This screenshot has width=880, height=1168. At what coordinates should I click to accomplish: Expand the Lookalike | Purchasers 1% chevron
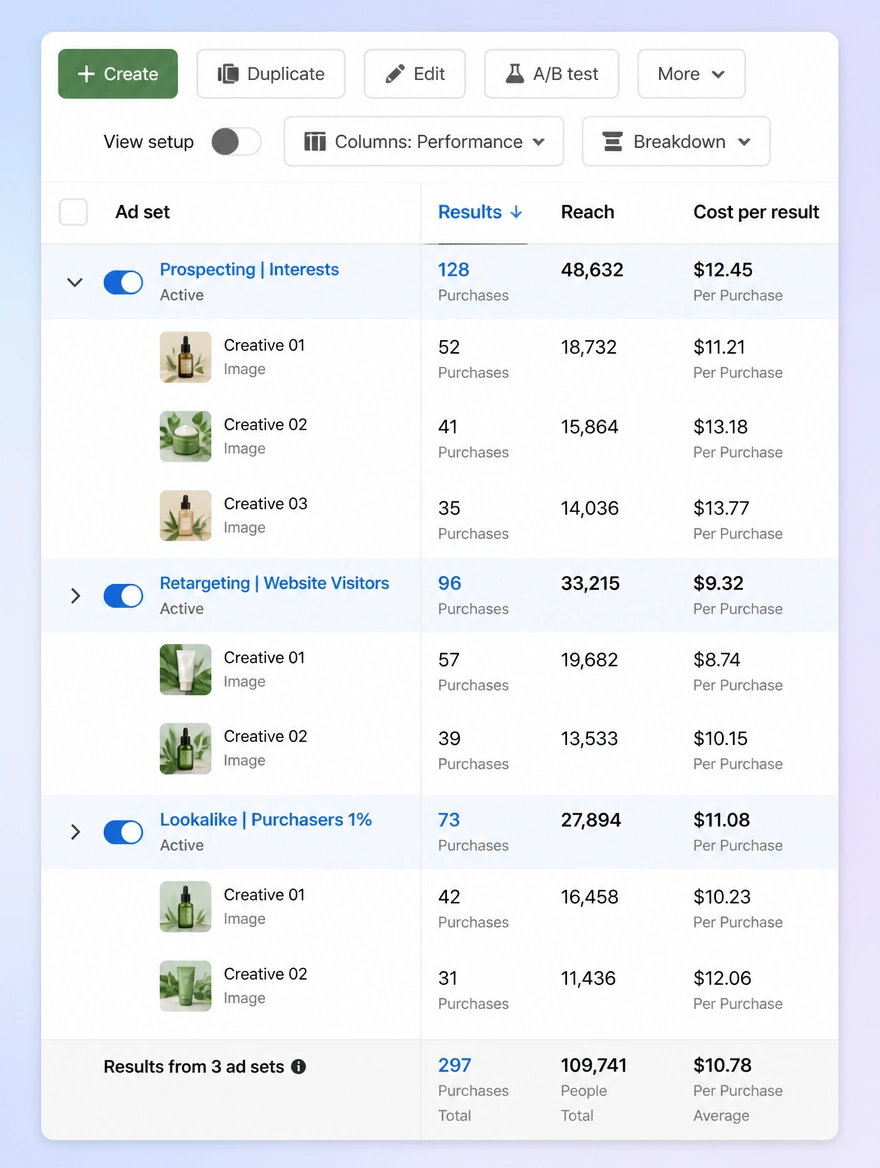pyautogui.click(x=75, y=832)
